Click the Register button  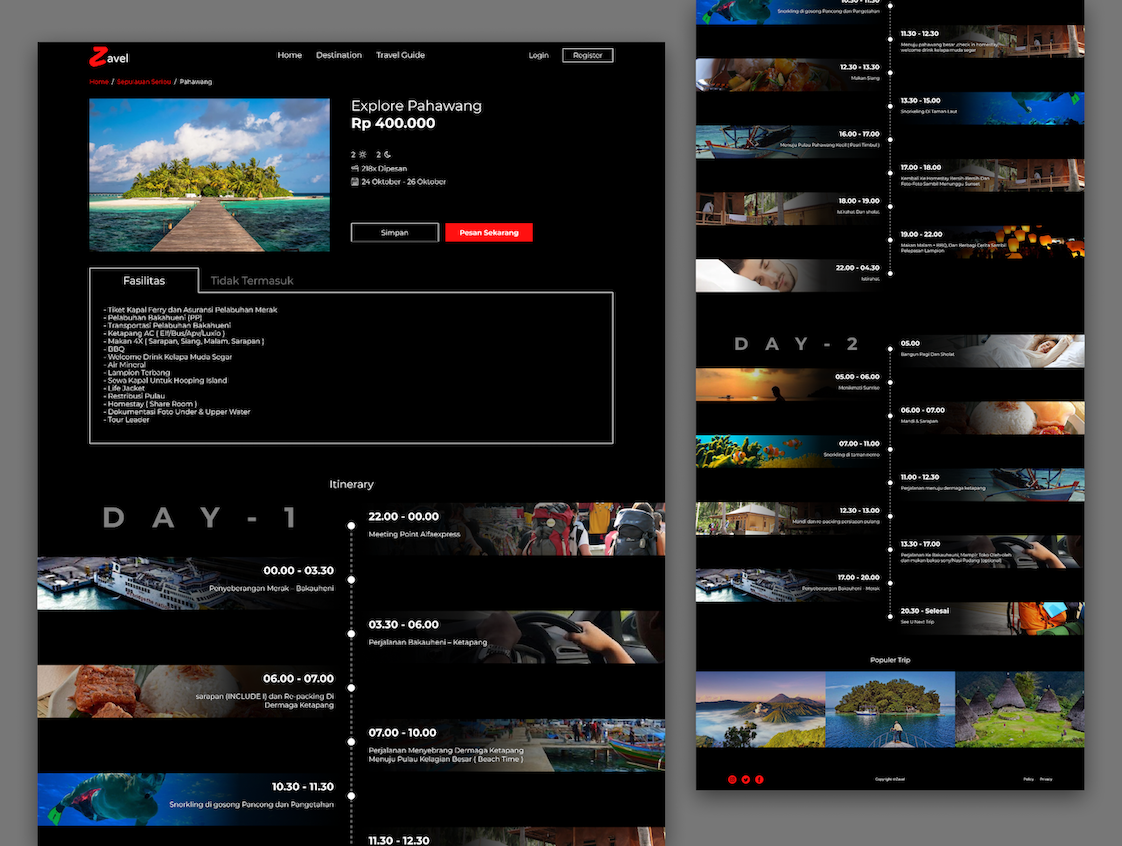[587, 55]
